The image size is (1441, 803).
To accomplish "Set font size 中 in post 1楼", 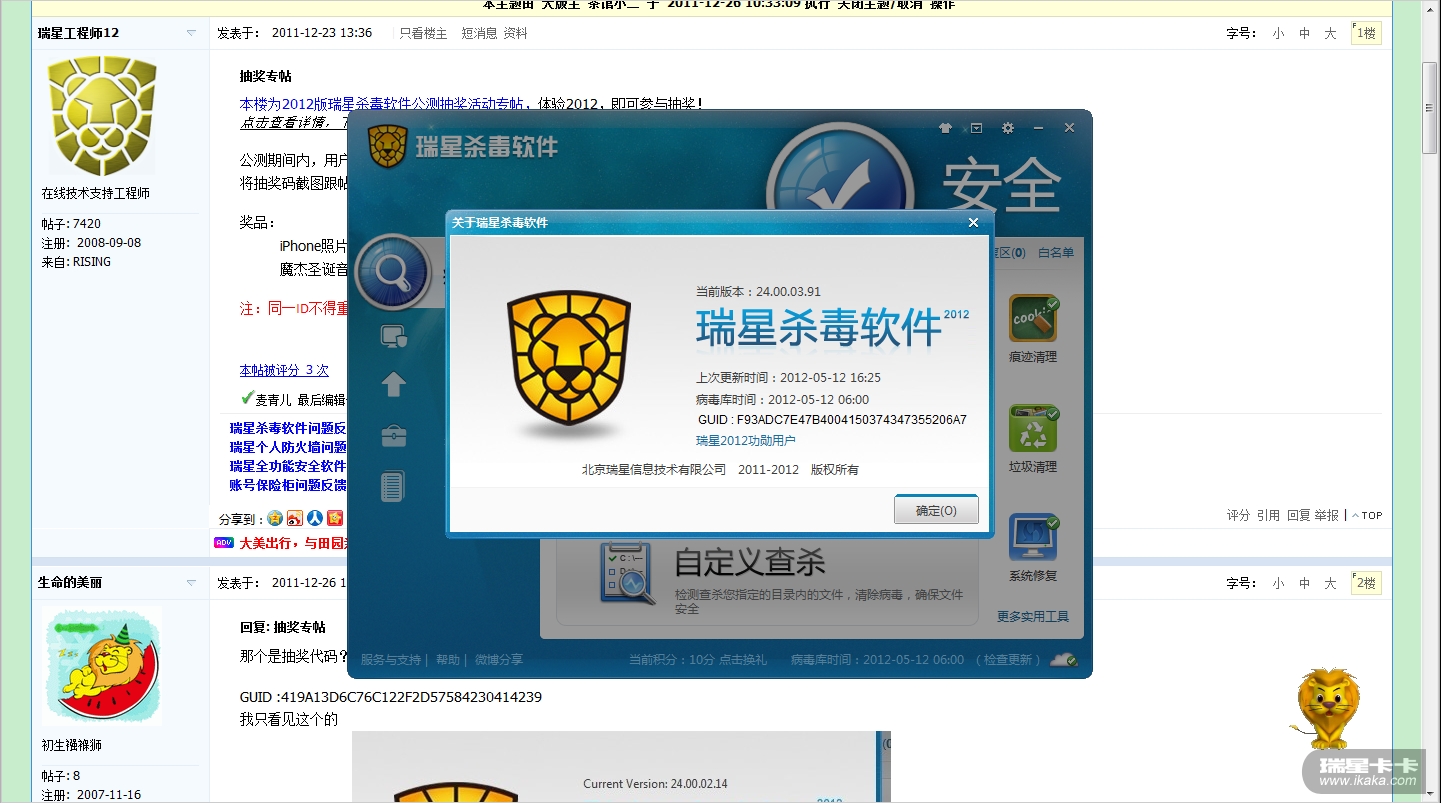I will click(1304, 33).
